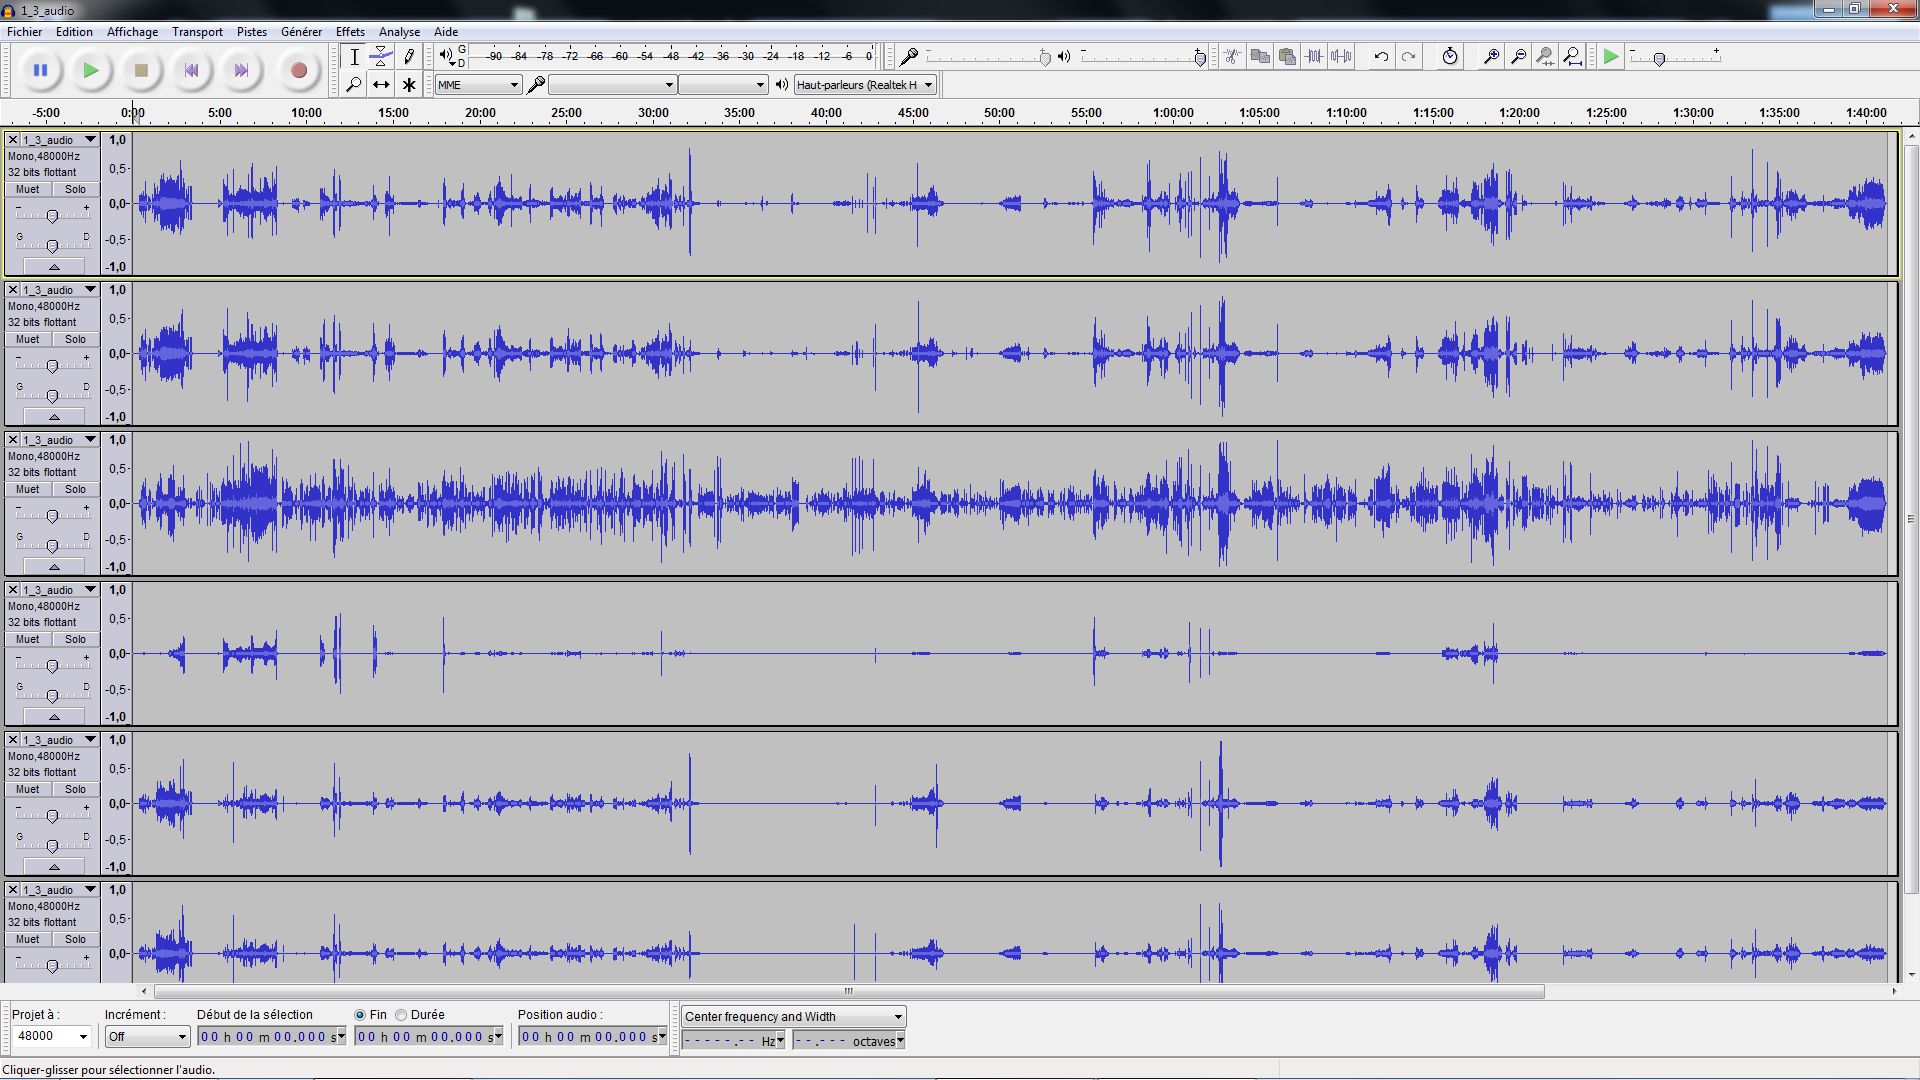Toggle Solo on the first track
Image resolution: width=1920 pixels, height=1080 pixels.
coord(76,189)
